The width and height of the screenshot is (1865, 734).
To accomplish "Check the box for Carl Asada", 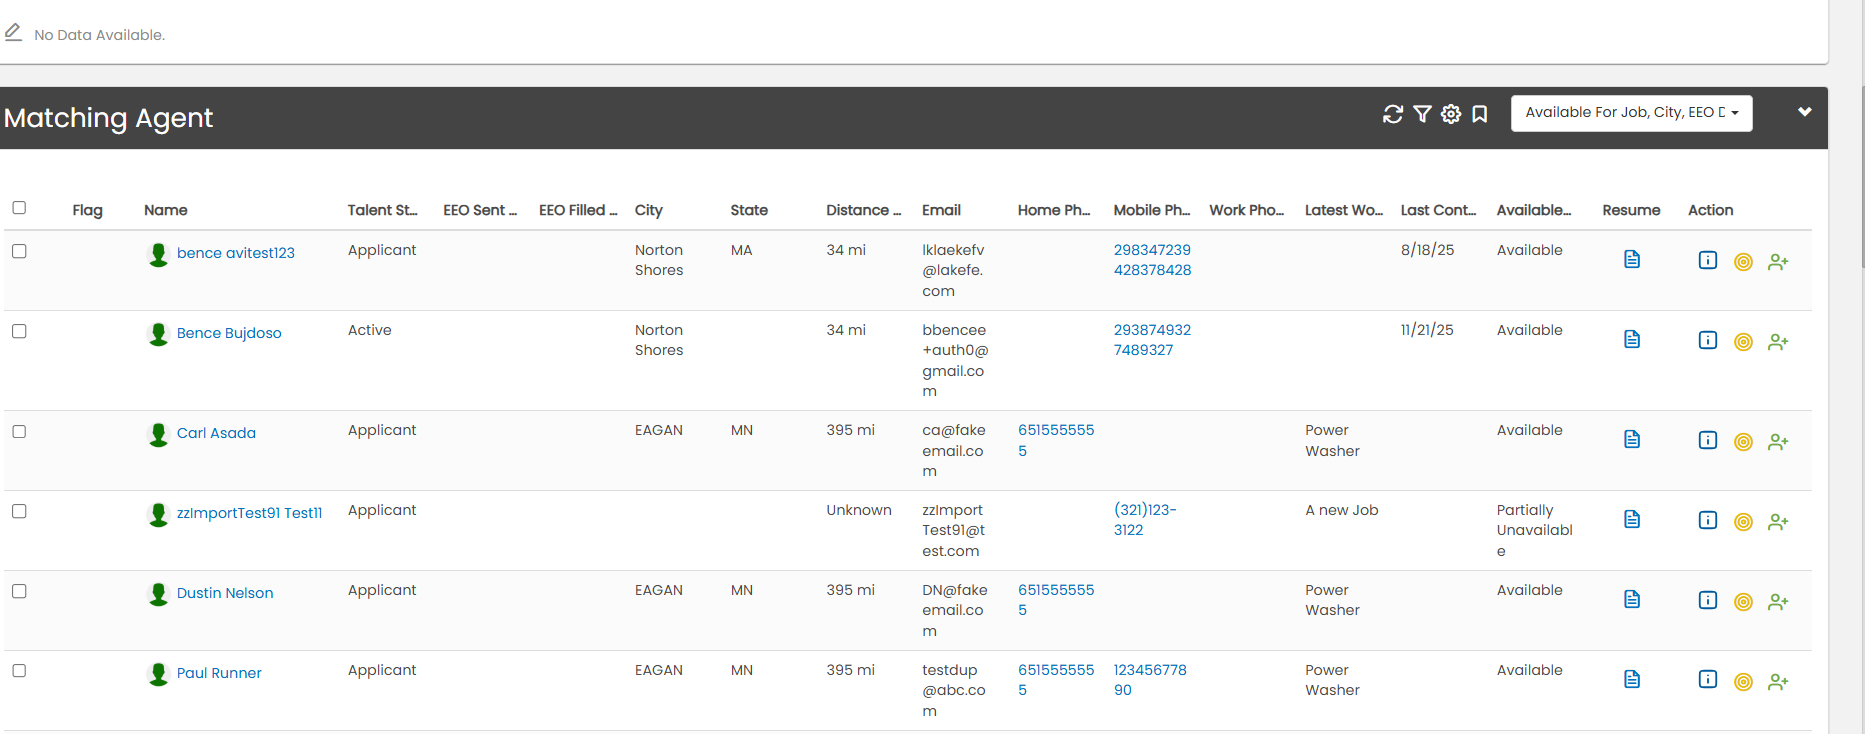I will click(x=19, y=431).
